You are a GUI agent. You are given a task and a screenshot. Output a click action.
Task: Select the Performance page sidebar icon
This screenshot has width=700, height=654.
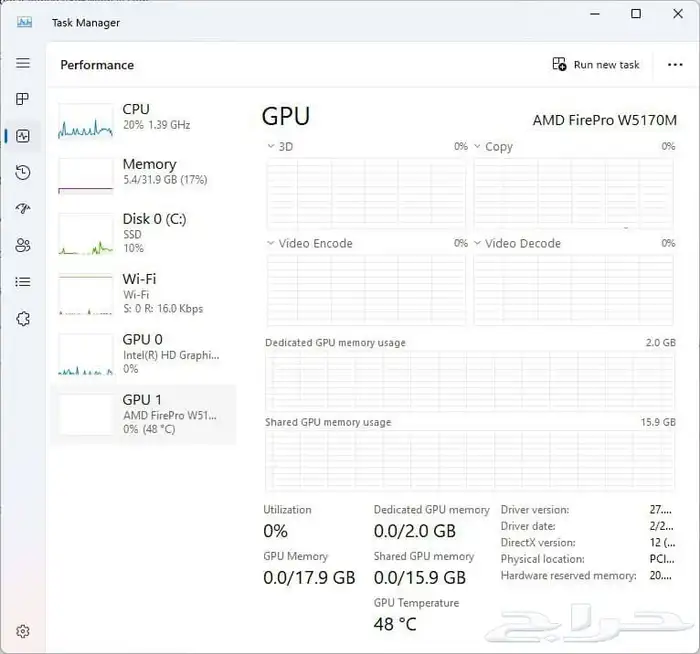point(23,136)
